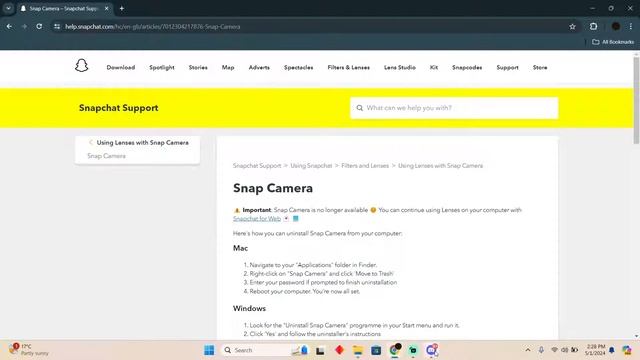This screenshot has width=640, height=360.
Task: Show hidden system tray icons
Action: pyautogui.click(x=528, y=350)
